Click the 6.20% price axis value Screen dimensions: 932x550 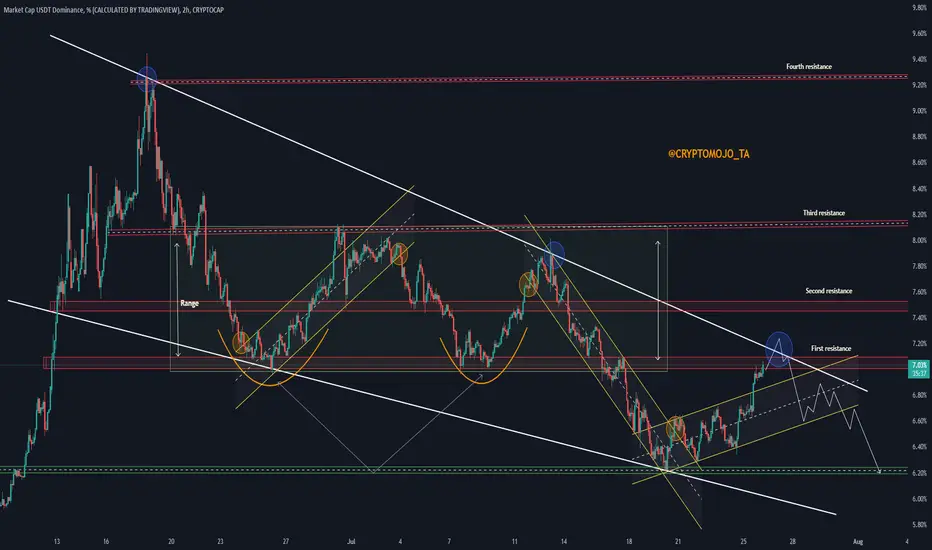pos(919,473)
